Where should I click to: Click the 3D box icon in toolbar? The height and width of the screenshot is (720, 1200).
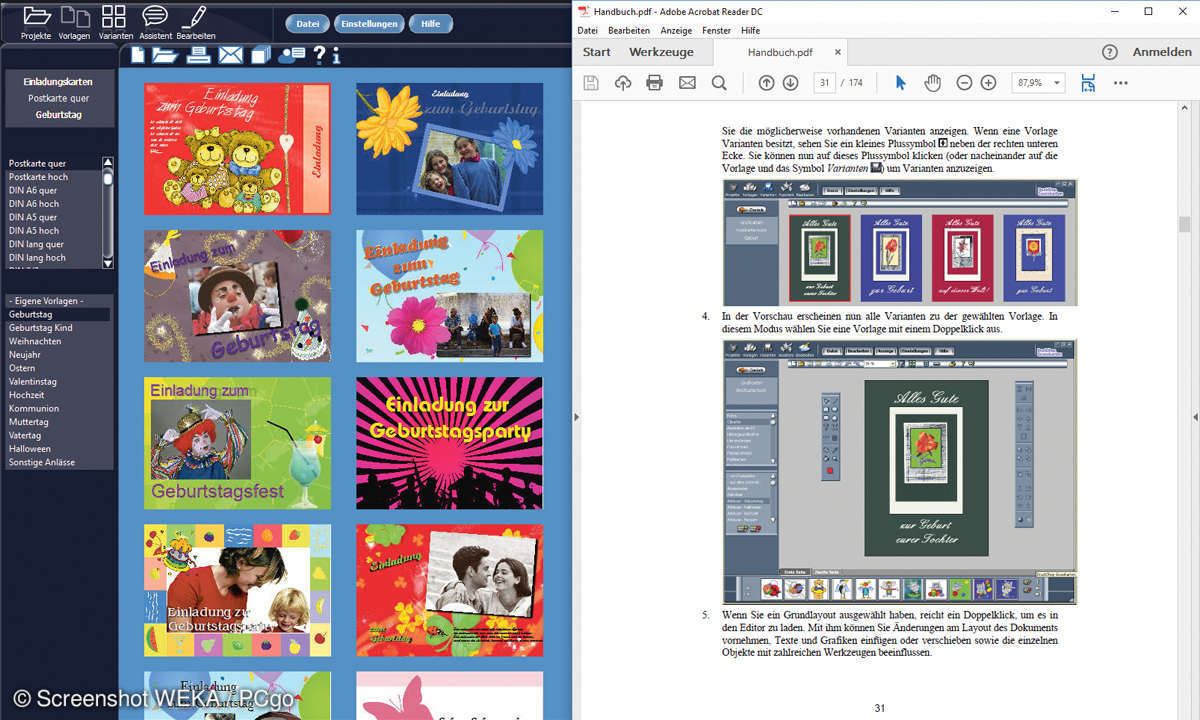tap(261, 56)
